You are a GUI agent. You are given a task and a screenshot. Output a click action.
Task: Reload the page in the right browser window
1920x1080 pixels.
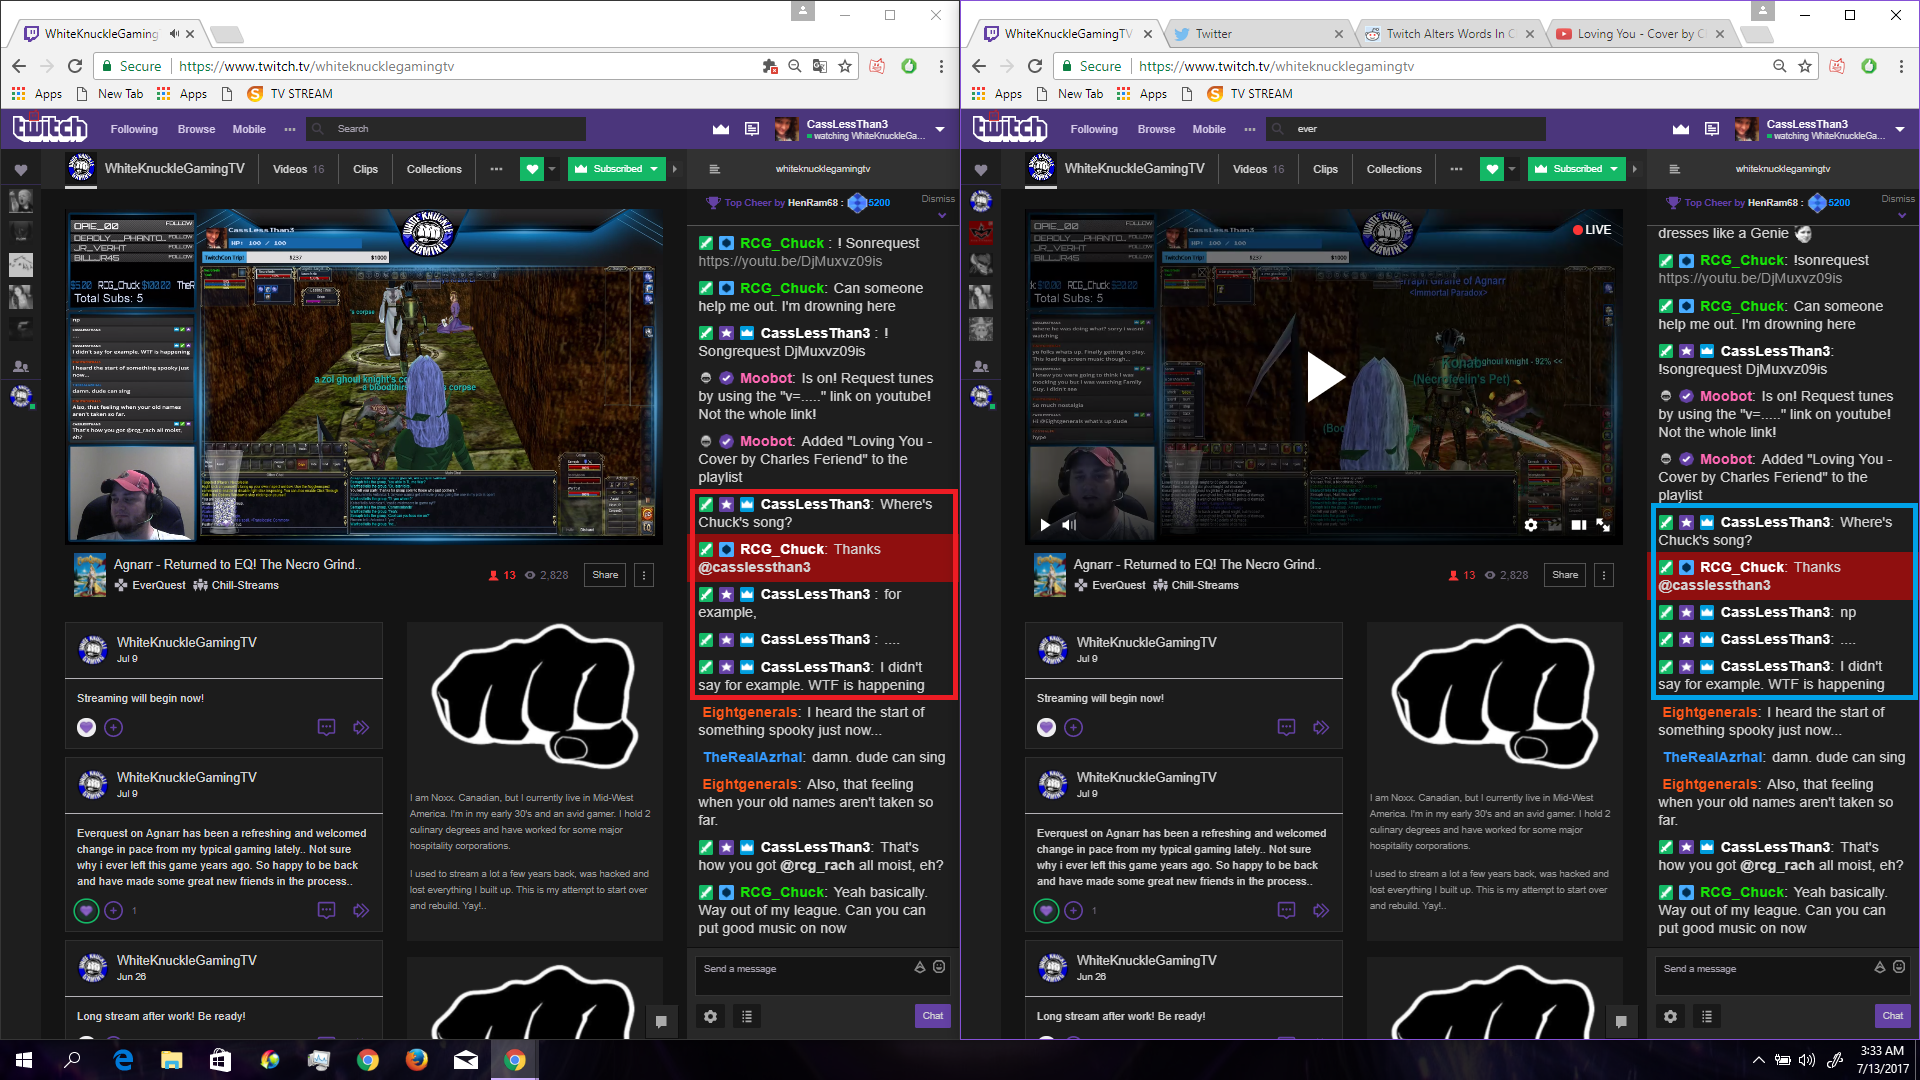1035,66
